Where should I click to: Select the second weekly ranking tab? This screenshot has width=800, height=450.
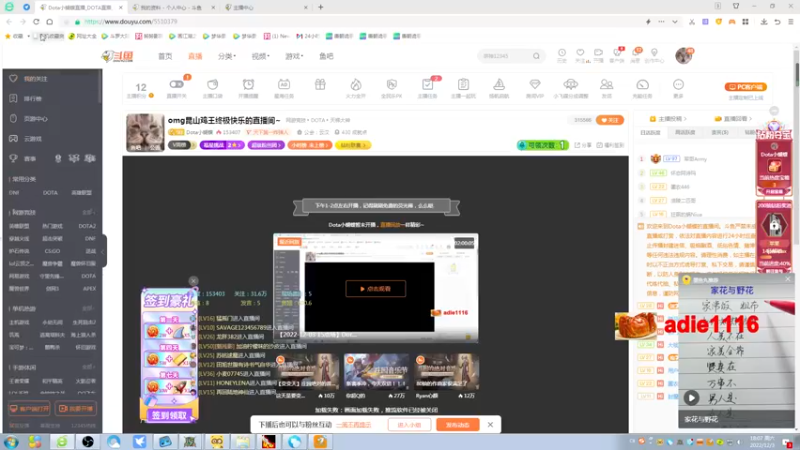pyautogui.click(x=685, y=133)
